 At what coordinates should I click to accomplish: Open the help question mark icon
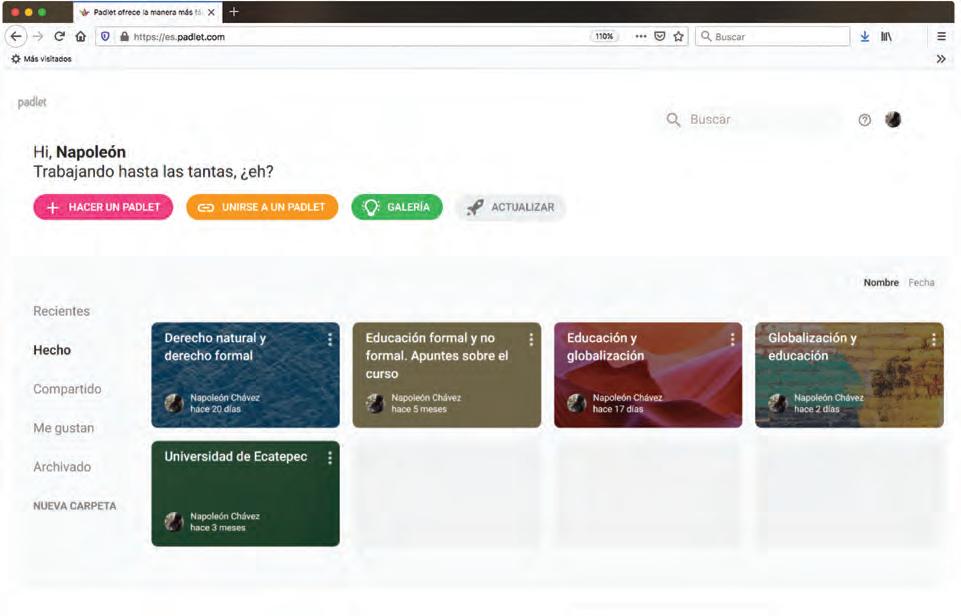click(x=864, y=120)
